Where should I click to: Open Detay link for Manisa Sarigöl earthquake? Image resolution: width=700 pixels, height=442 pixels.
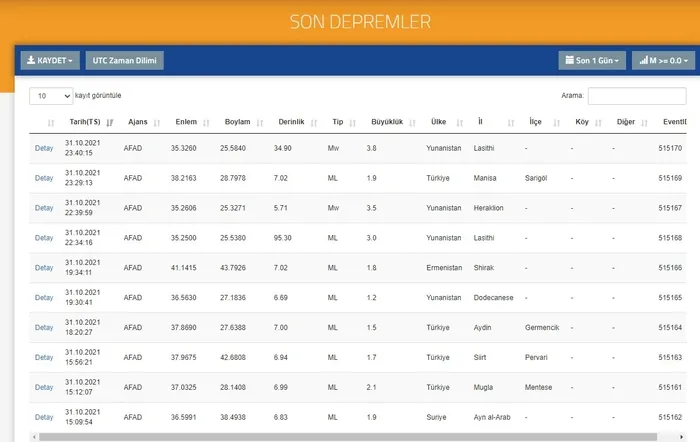[x=44, y=178]
